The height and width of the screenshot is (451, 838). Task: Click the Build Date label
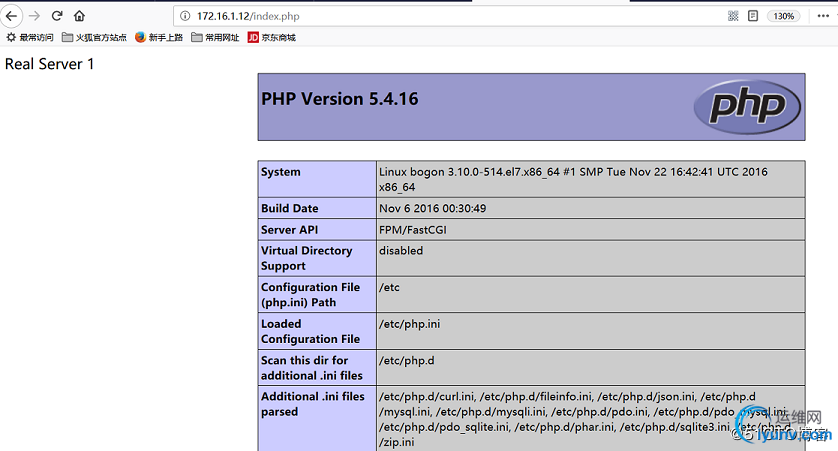(x=290, y=208)
